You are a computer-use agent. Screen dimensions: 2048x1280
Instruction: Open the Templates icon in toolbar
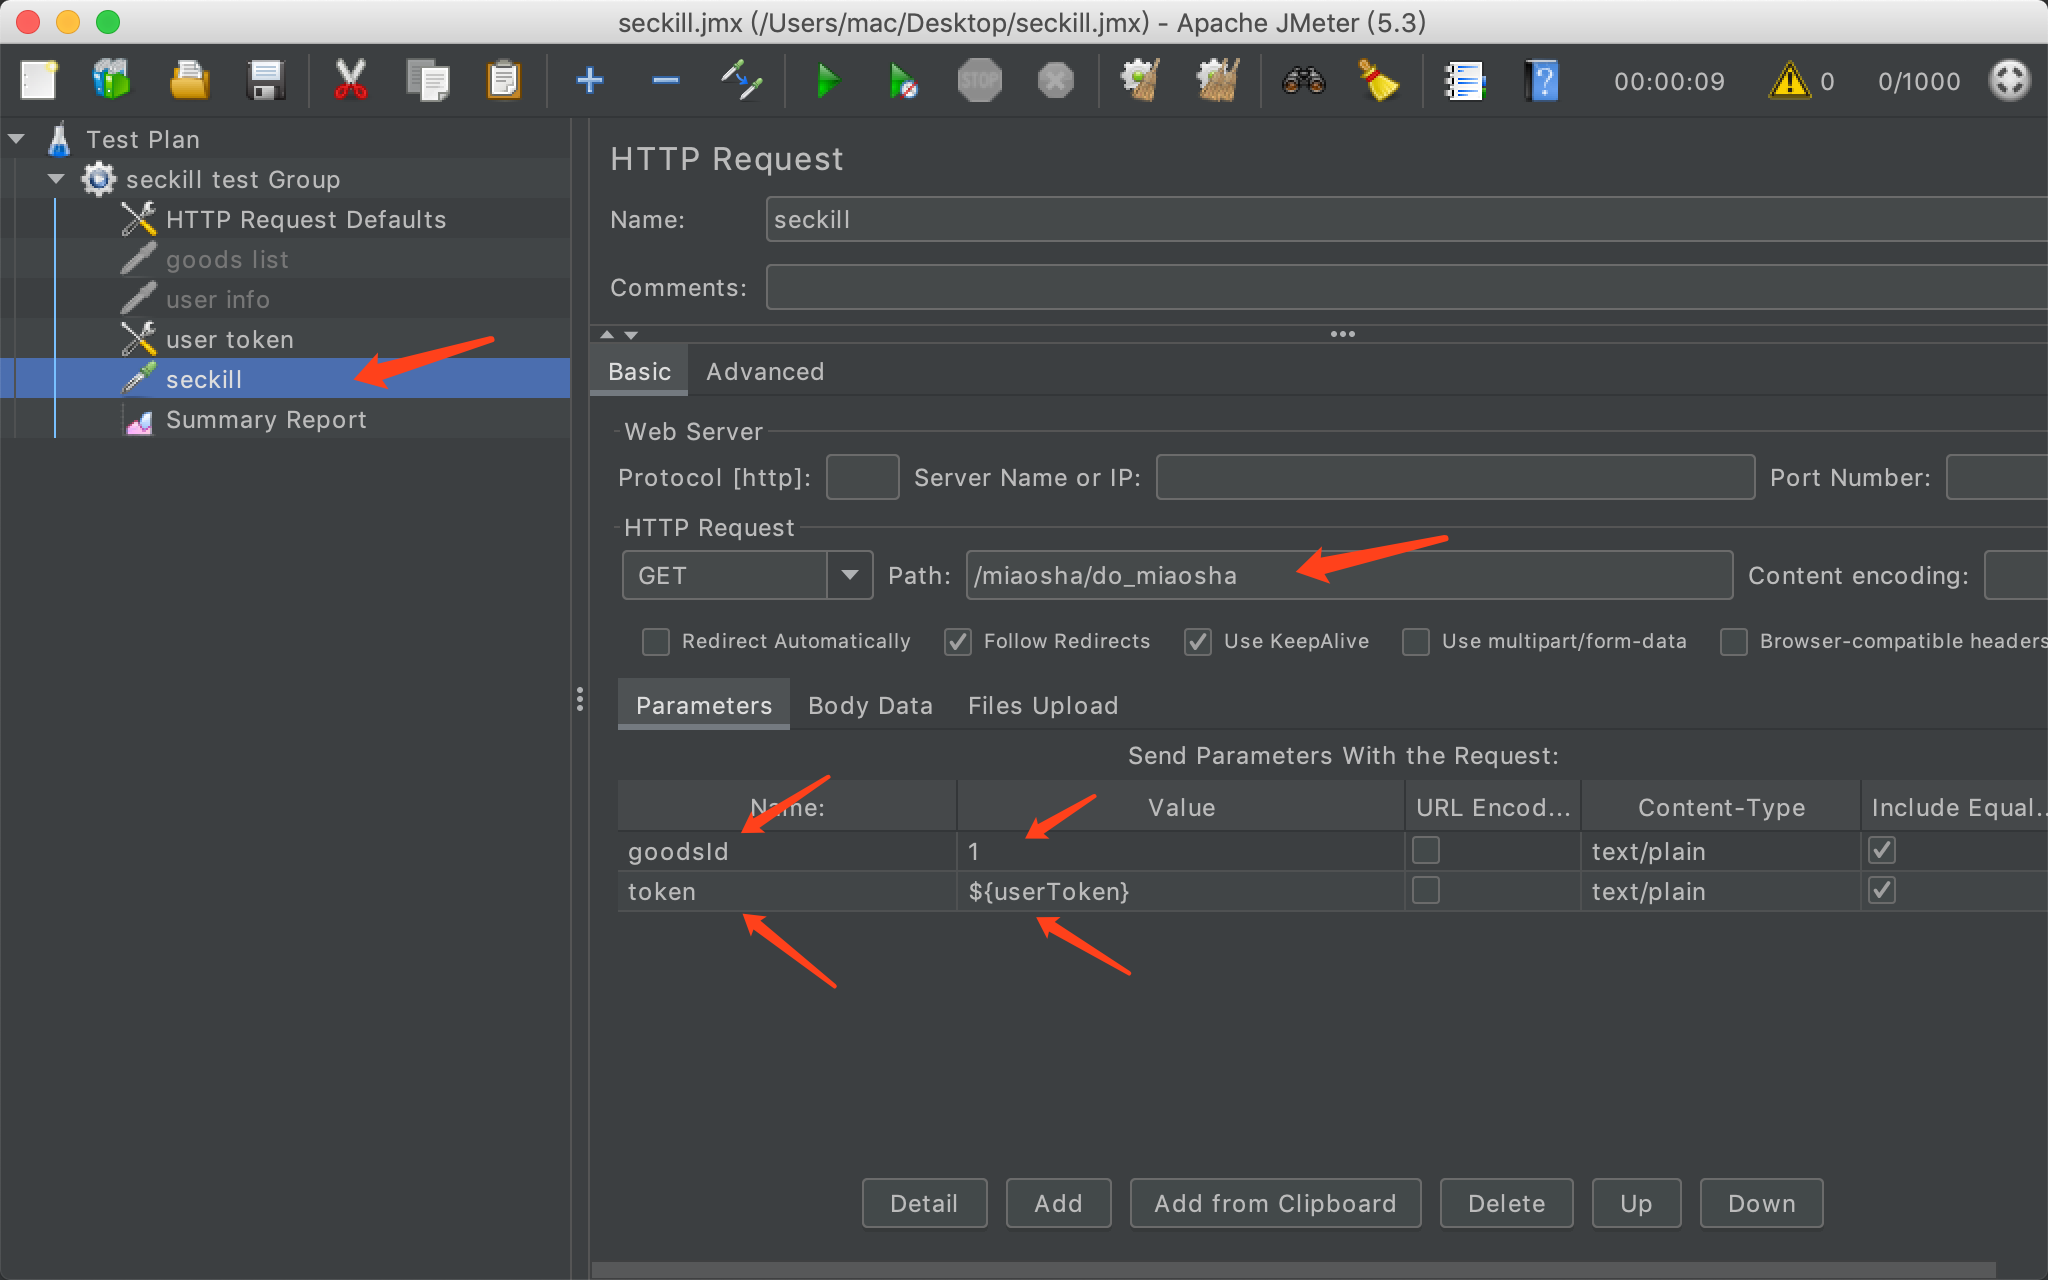pos(112,81)
